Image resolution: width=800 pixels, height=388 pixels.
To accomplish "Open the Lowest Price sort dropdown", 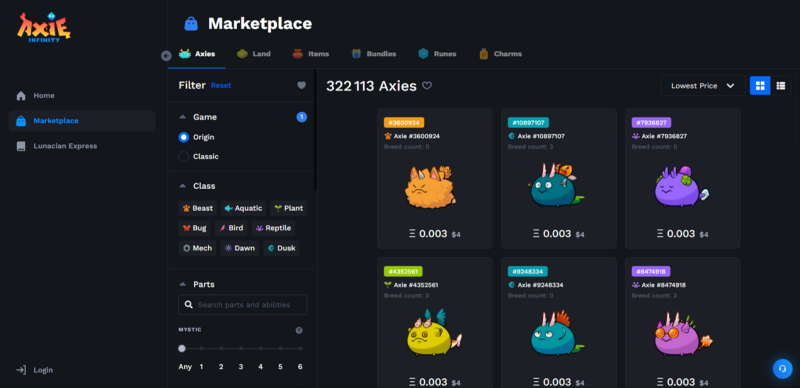I will (703, 86).
